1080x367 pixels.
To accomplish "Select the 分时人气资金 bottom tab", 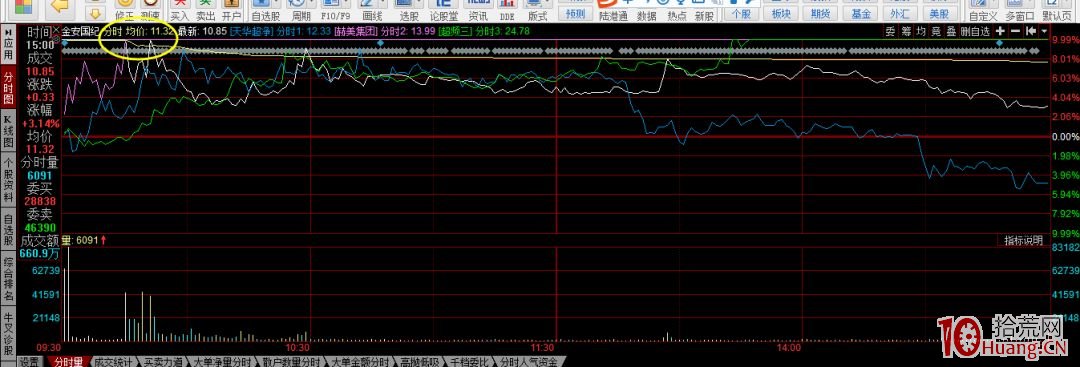I will (x=529, y=362).
